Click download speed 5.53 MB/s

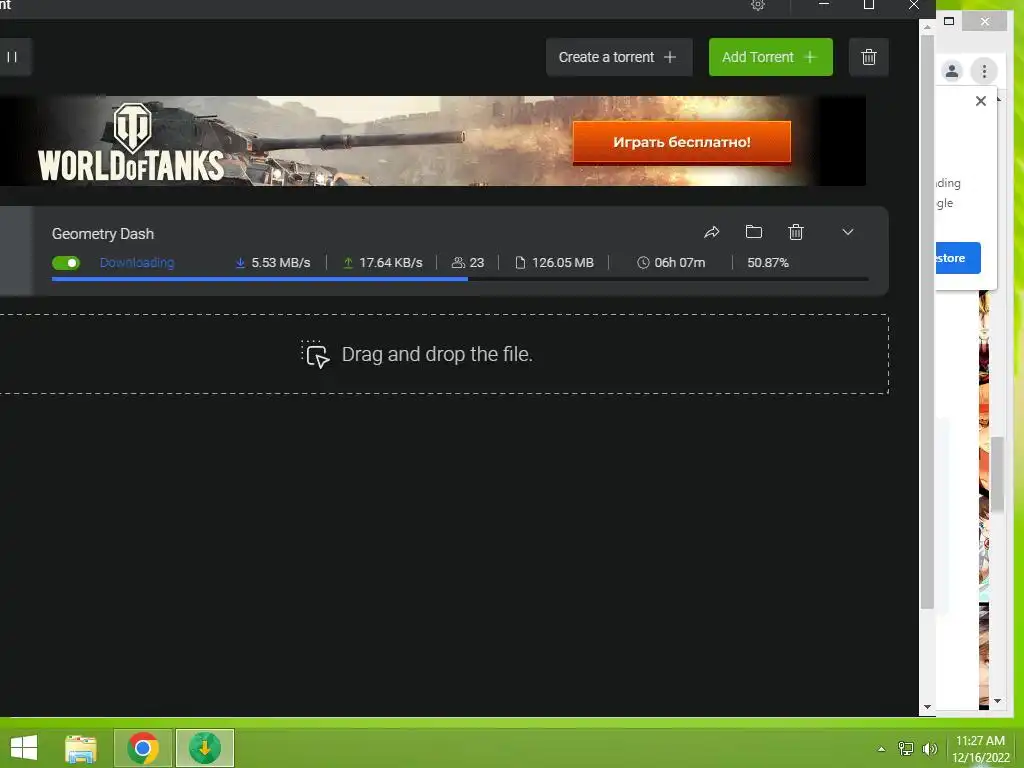click(273, 263)
